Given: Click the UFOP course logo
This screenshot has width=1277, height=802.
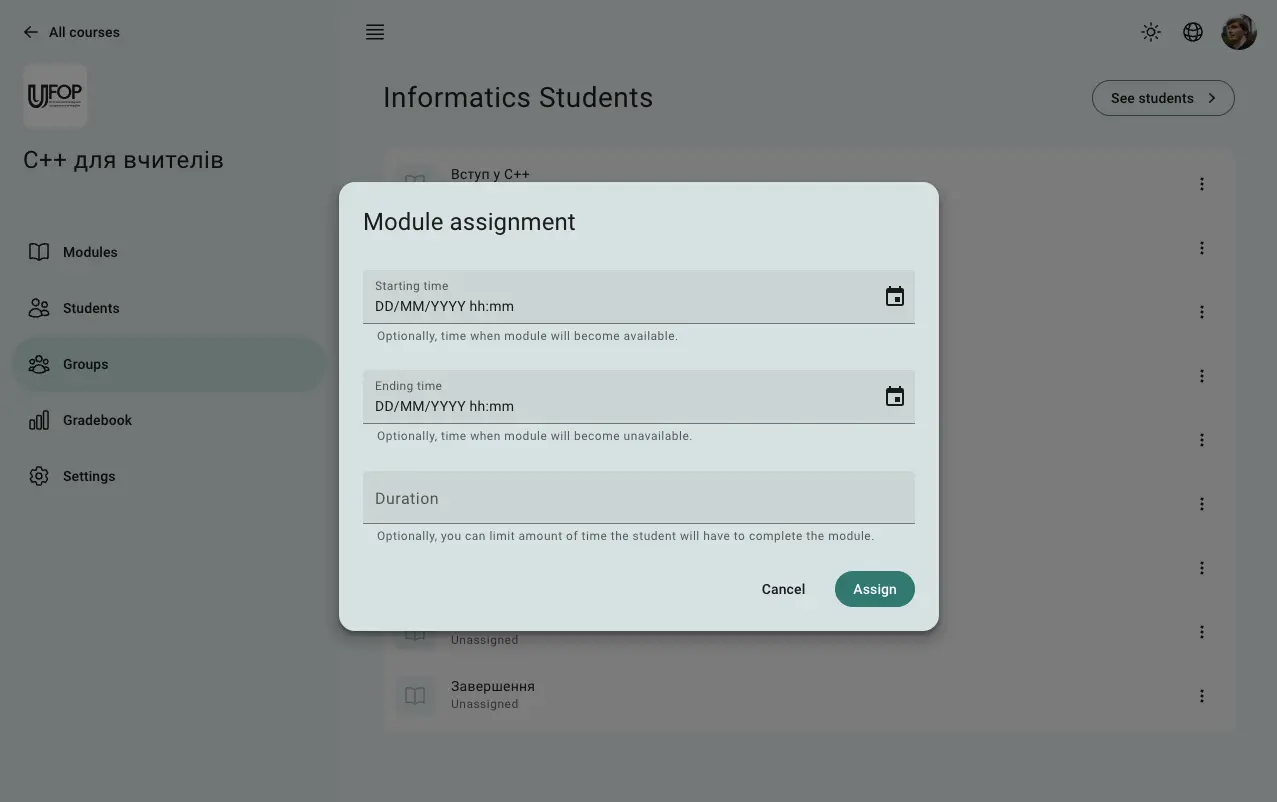Looking at the screenshot, I should click(55, 95).
